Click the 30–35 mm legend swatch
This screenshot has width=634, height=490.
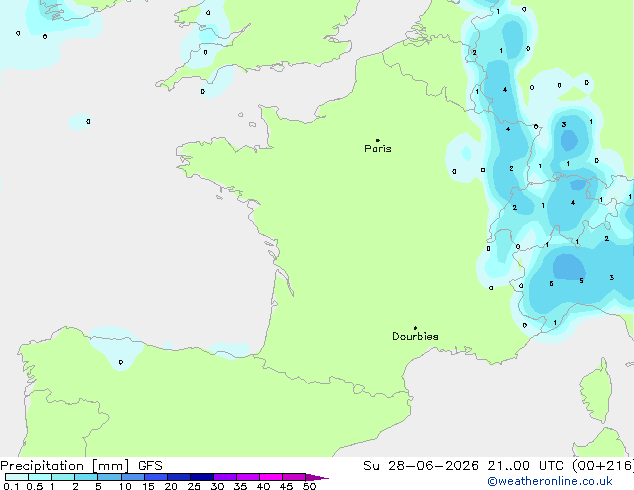(x=225, y=477)
